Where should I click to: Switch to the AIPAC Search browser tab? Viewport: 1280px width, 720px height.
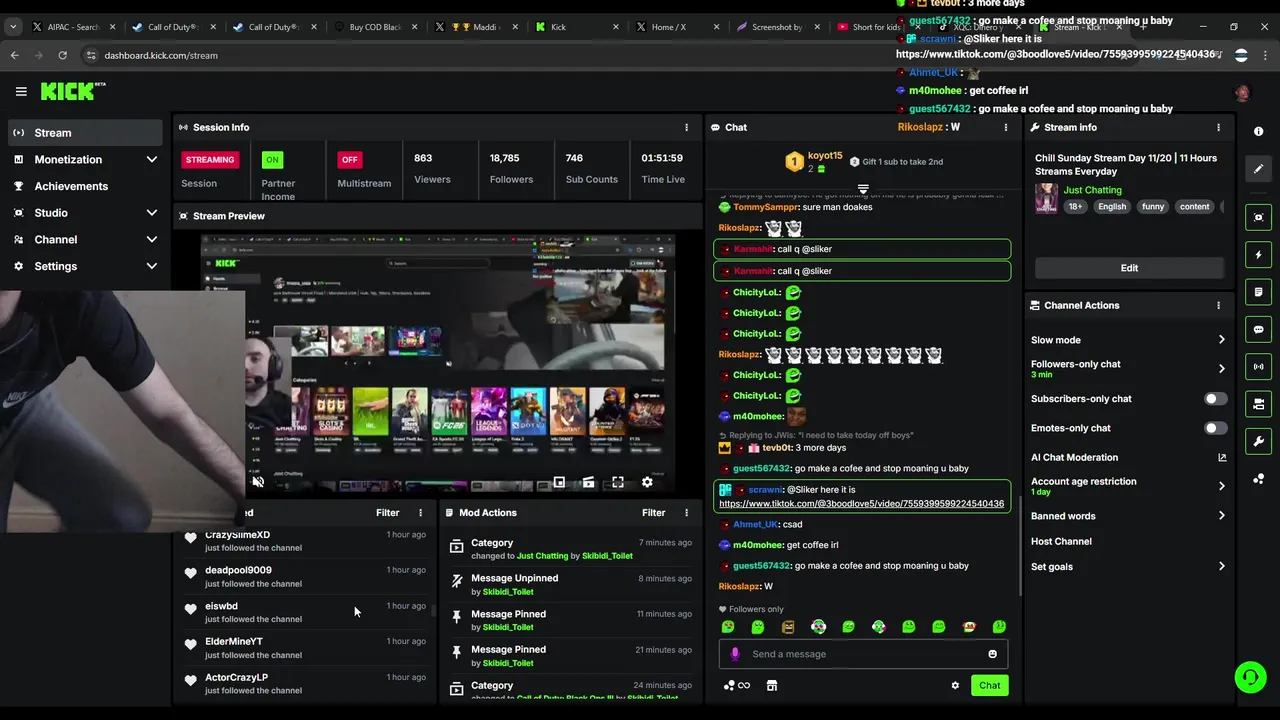tap(73, 27)
